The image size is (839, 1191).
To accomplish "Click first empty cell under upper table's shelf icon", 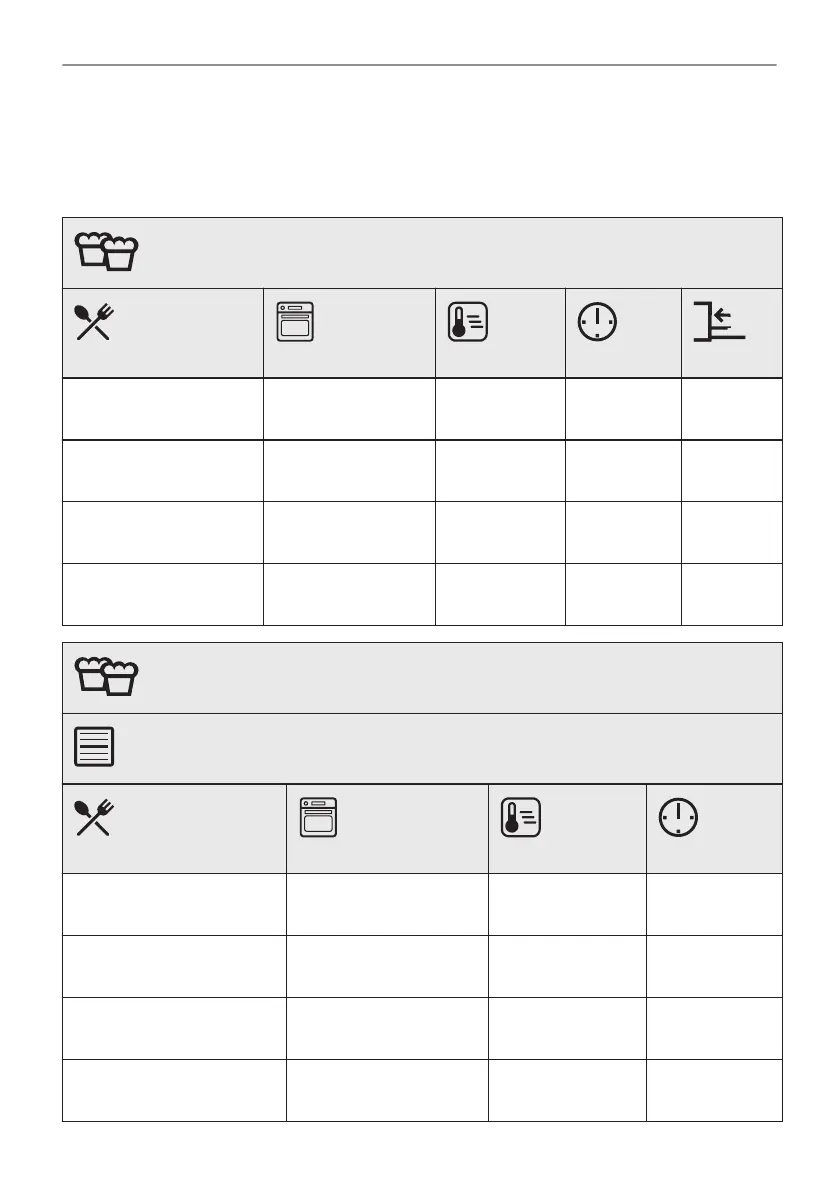I will pos(731,409).
